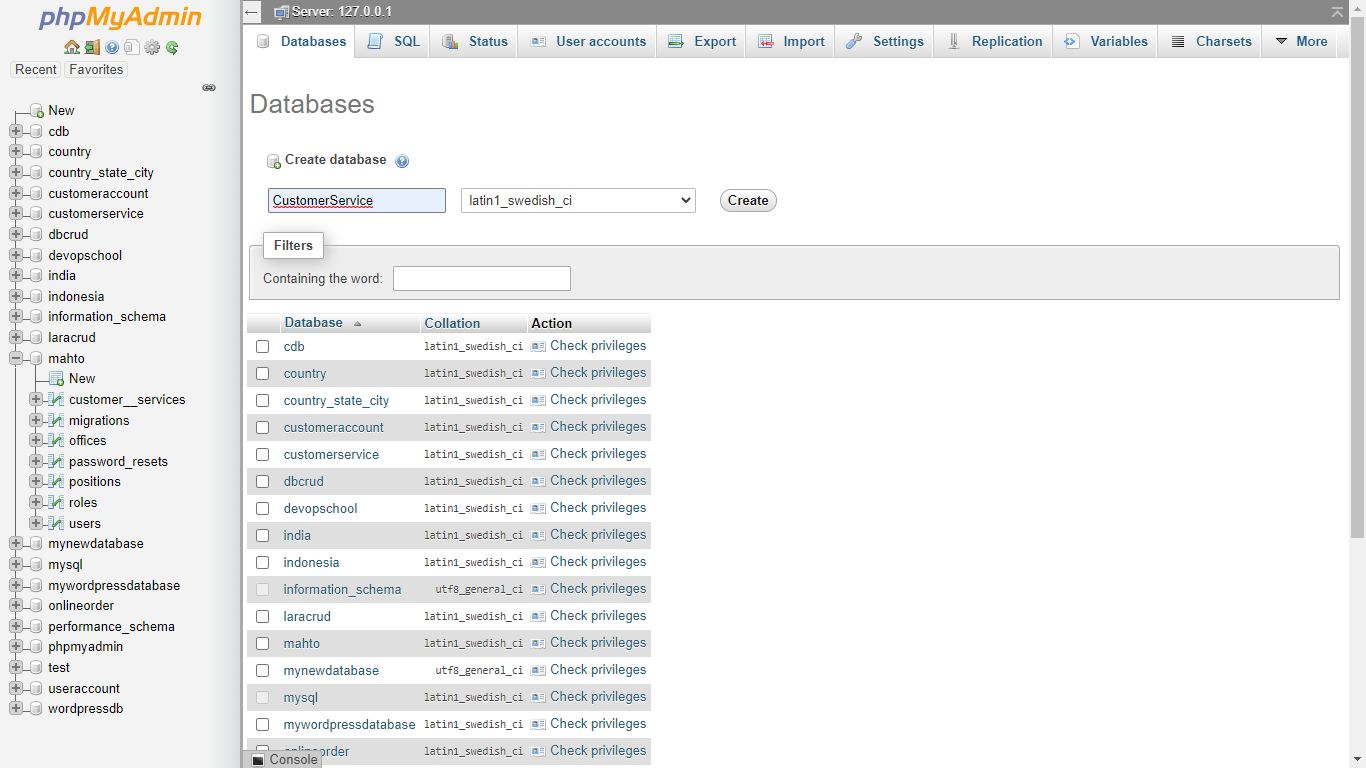1366x768 pixels.
Task: Click the page vertical scrollbar
Action: coord(1357,300)
